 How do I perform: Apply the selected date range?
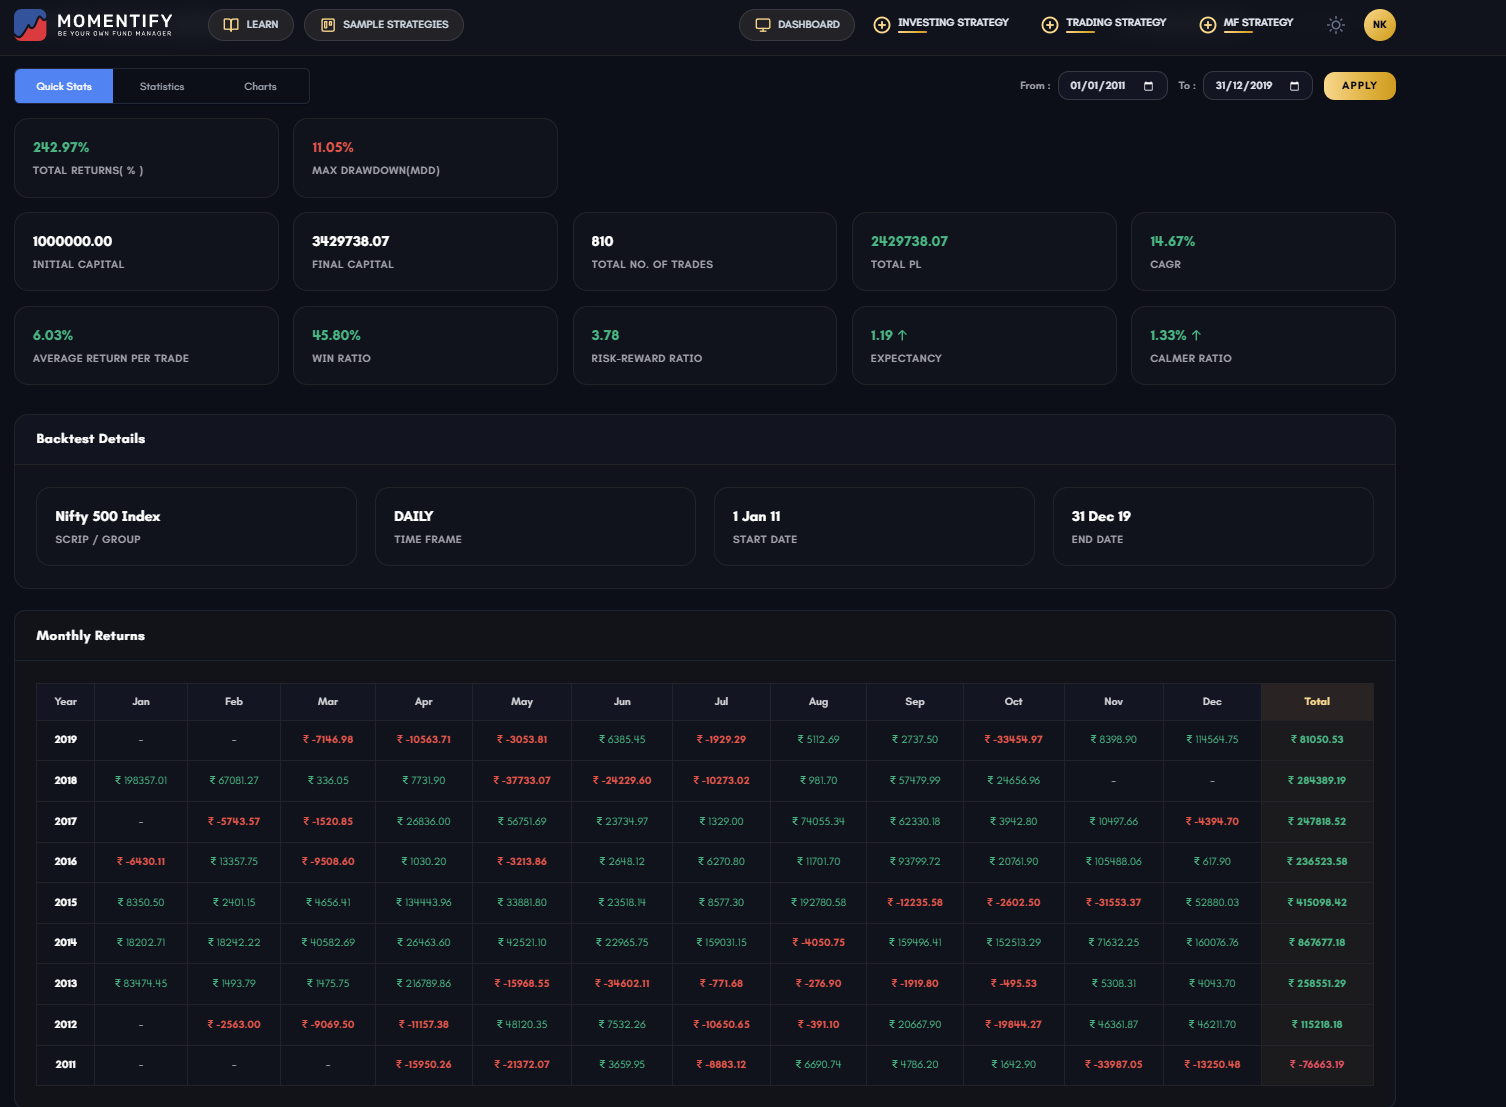[1359, 86]
